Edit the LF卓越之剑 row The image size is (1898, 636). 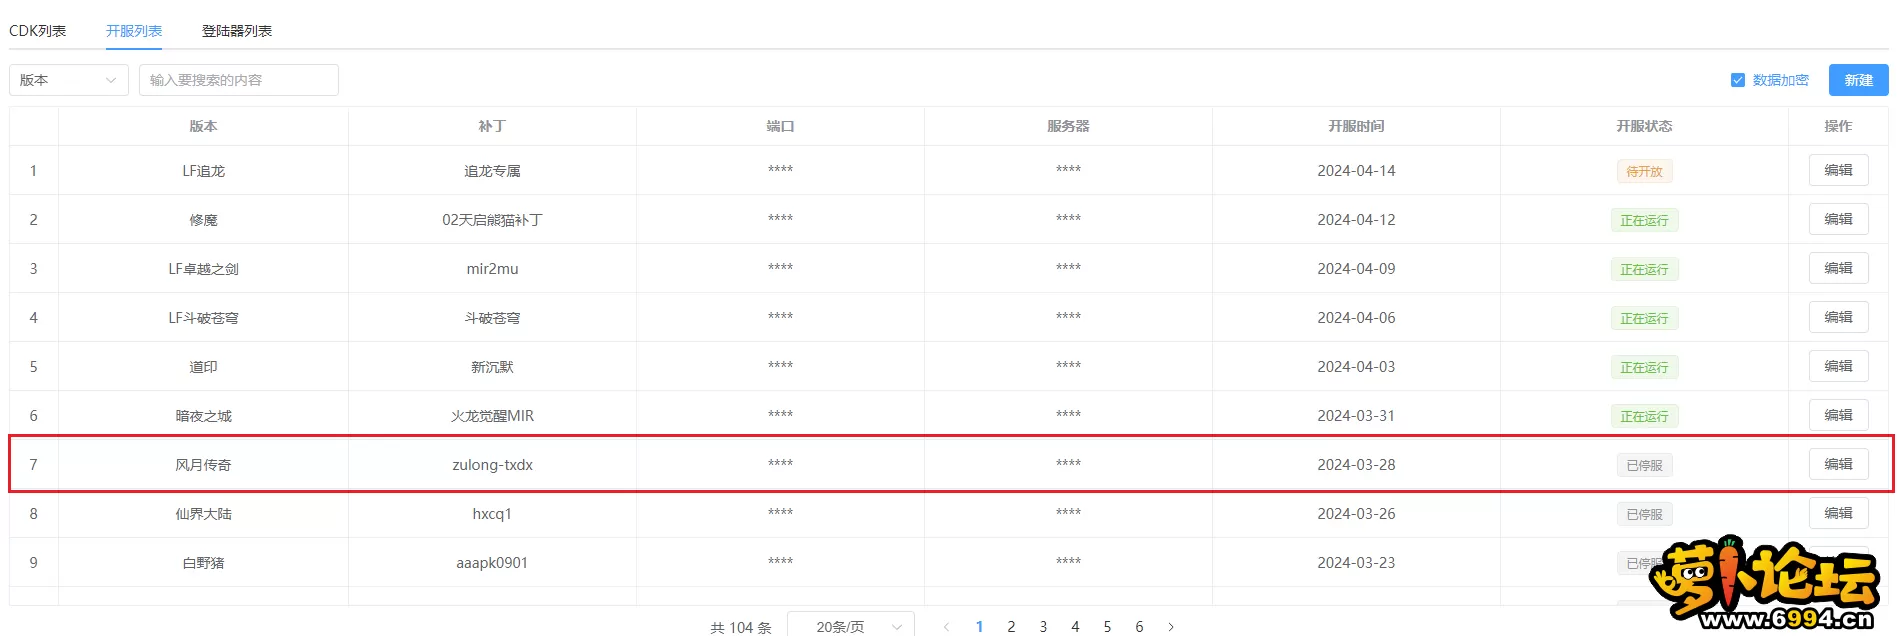[x=1839, y=268]
